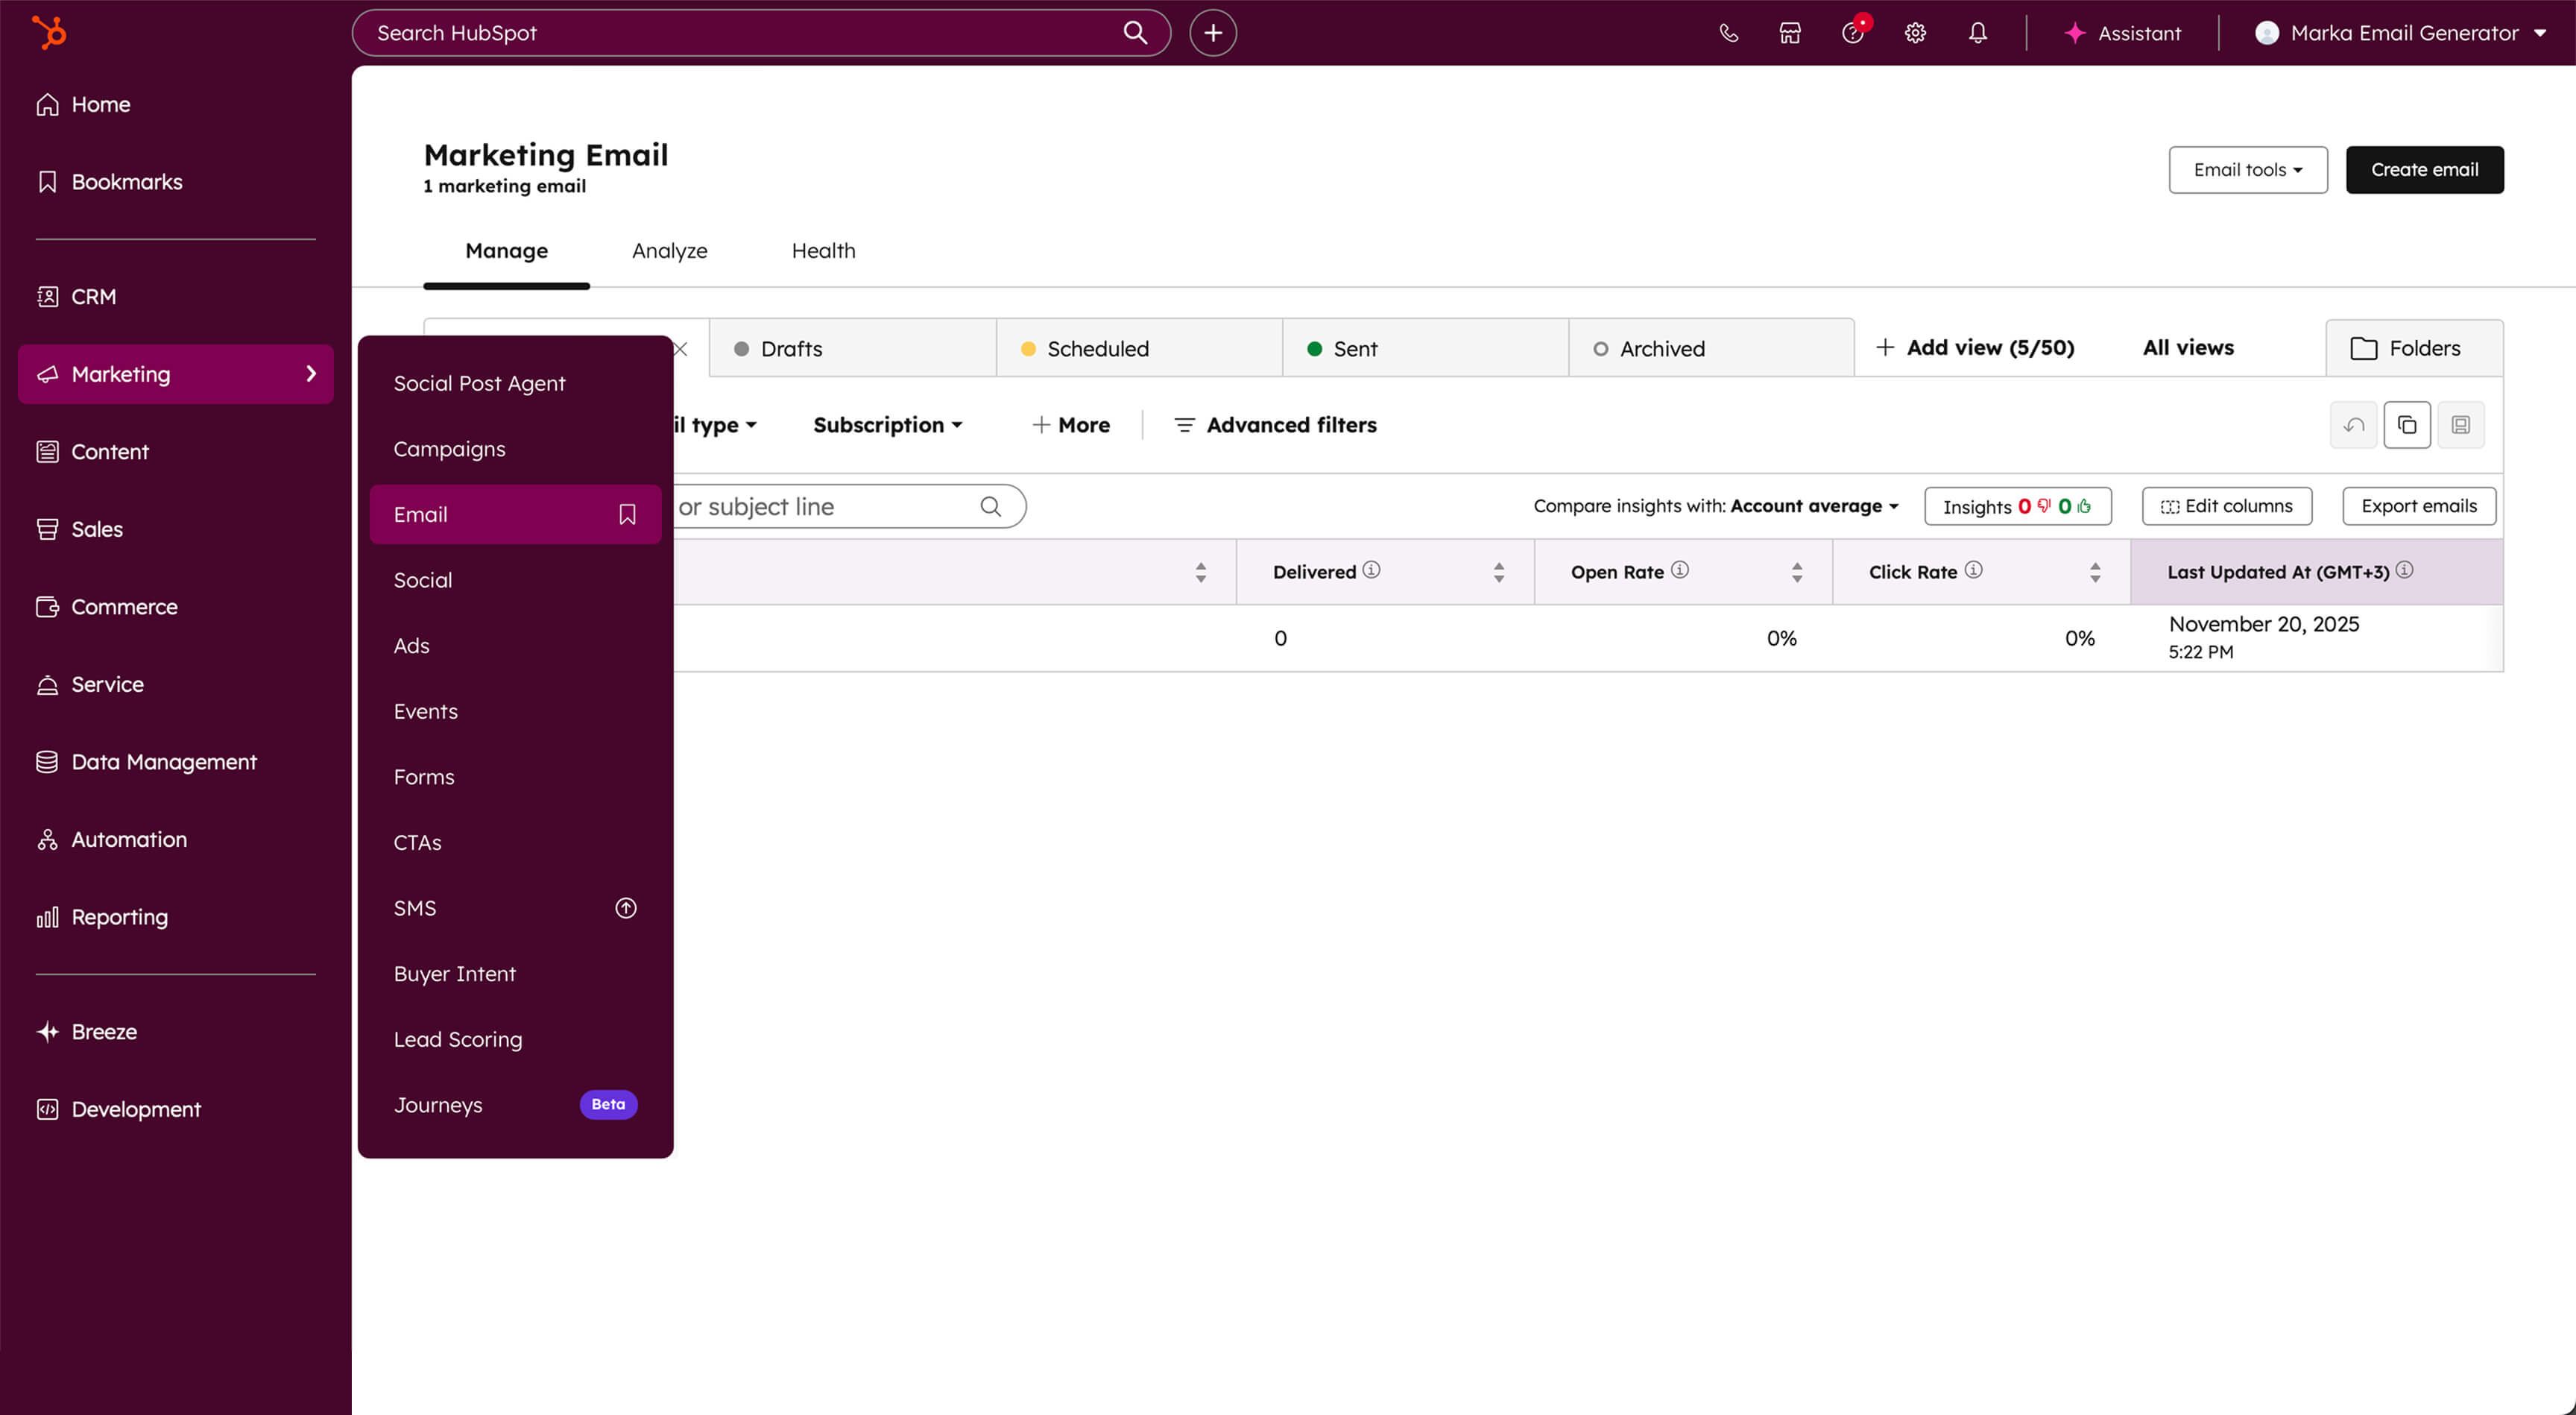
Task: Click the Export emails button
Action: click(2418, 506)
